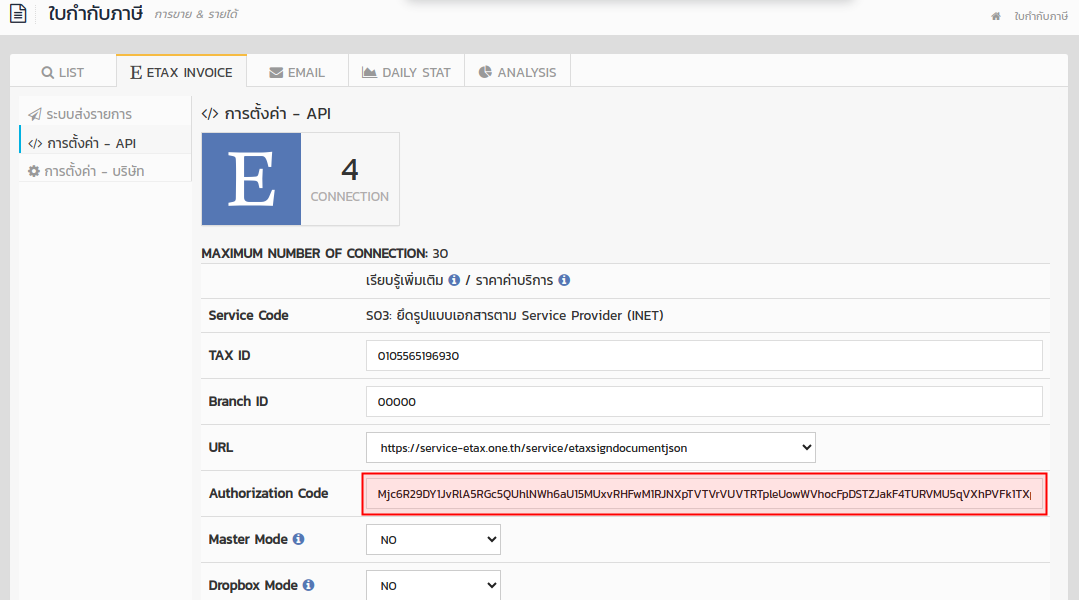Click the Service Code value S03 text
Viewport: 1079px width, 600px height.
[x=515, y=316]
